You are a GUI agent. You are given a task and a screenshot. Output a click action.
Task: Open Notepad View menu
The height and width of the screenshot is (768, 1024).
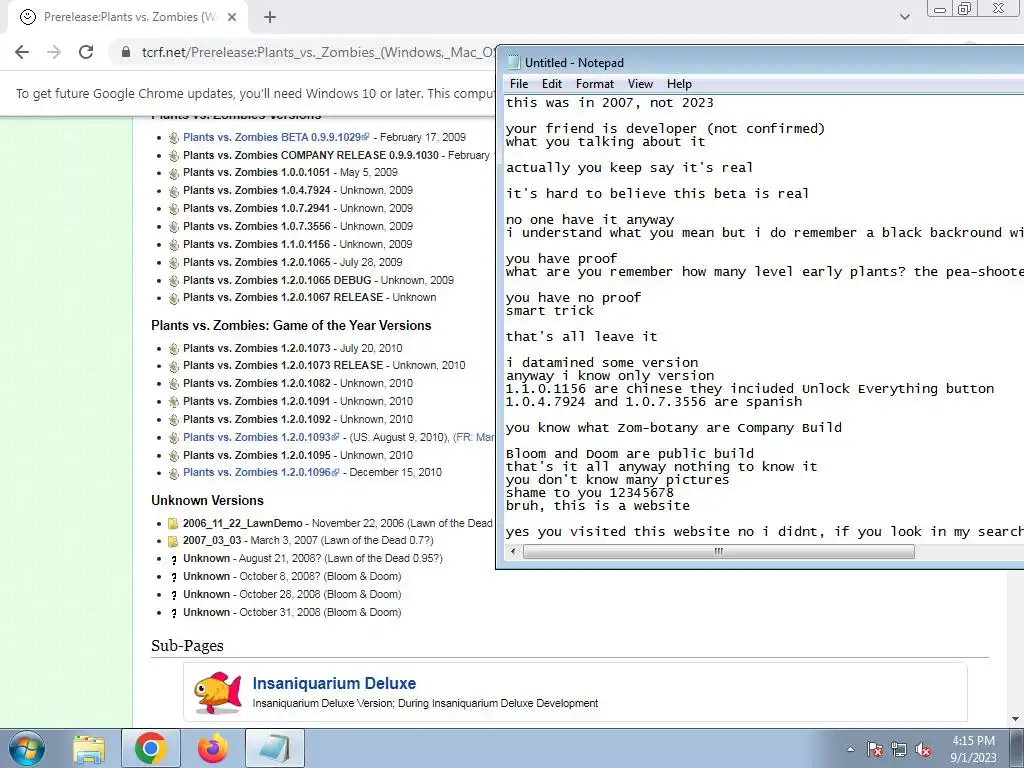click(640, 84)
